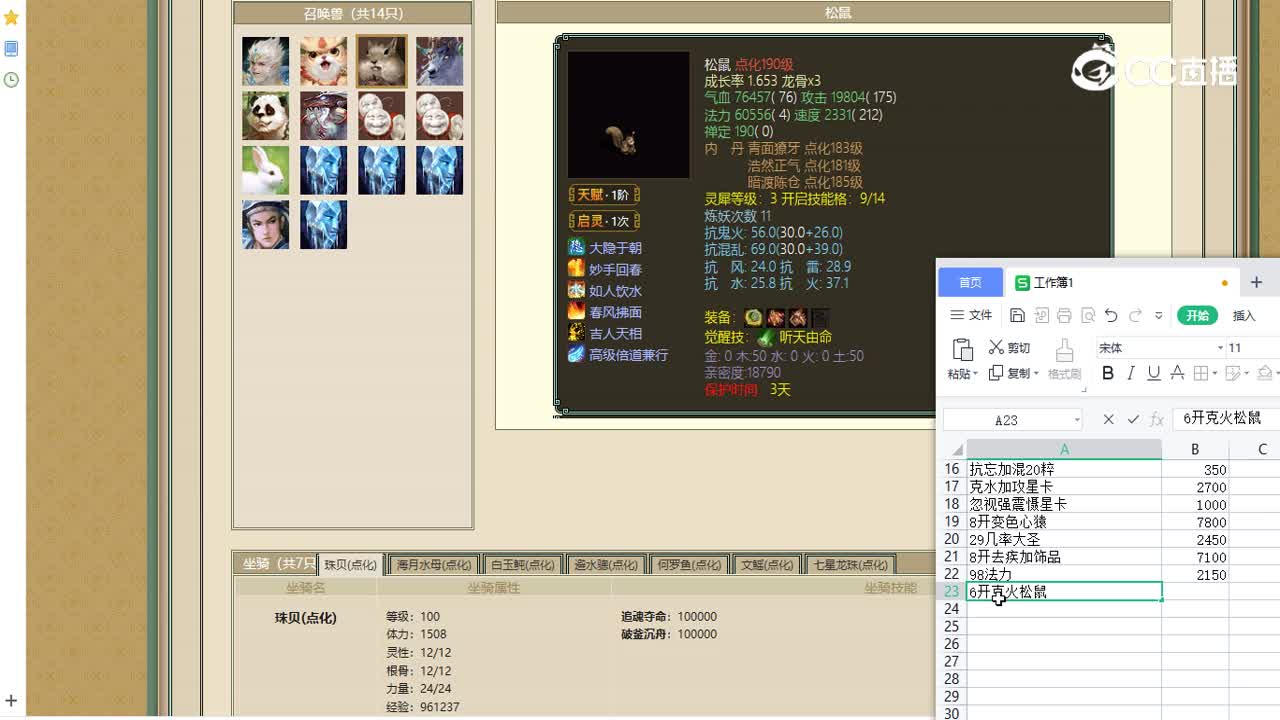The image size is (1280, 720).
Task: Switch to the 首页 tab in WPS
Action: tap(970, 282)
